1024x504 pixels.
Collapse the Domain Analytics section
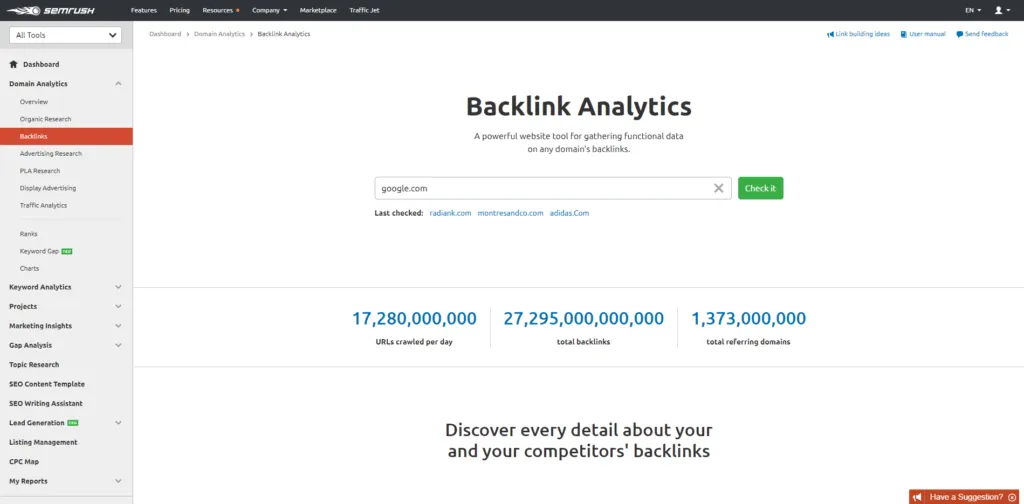pyautogui.click(x=118, y=84)
